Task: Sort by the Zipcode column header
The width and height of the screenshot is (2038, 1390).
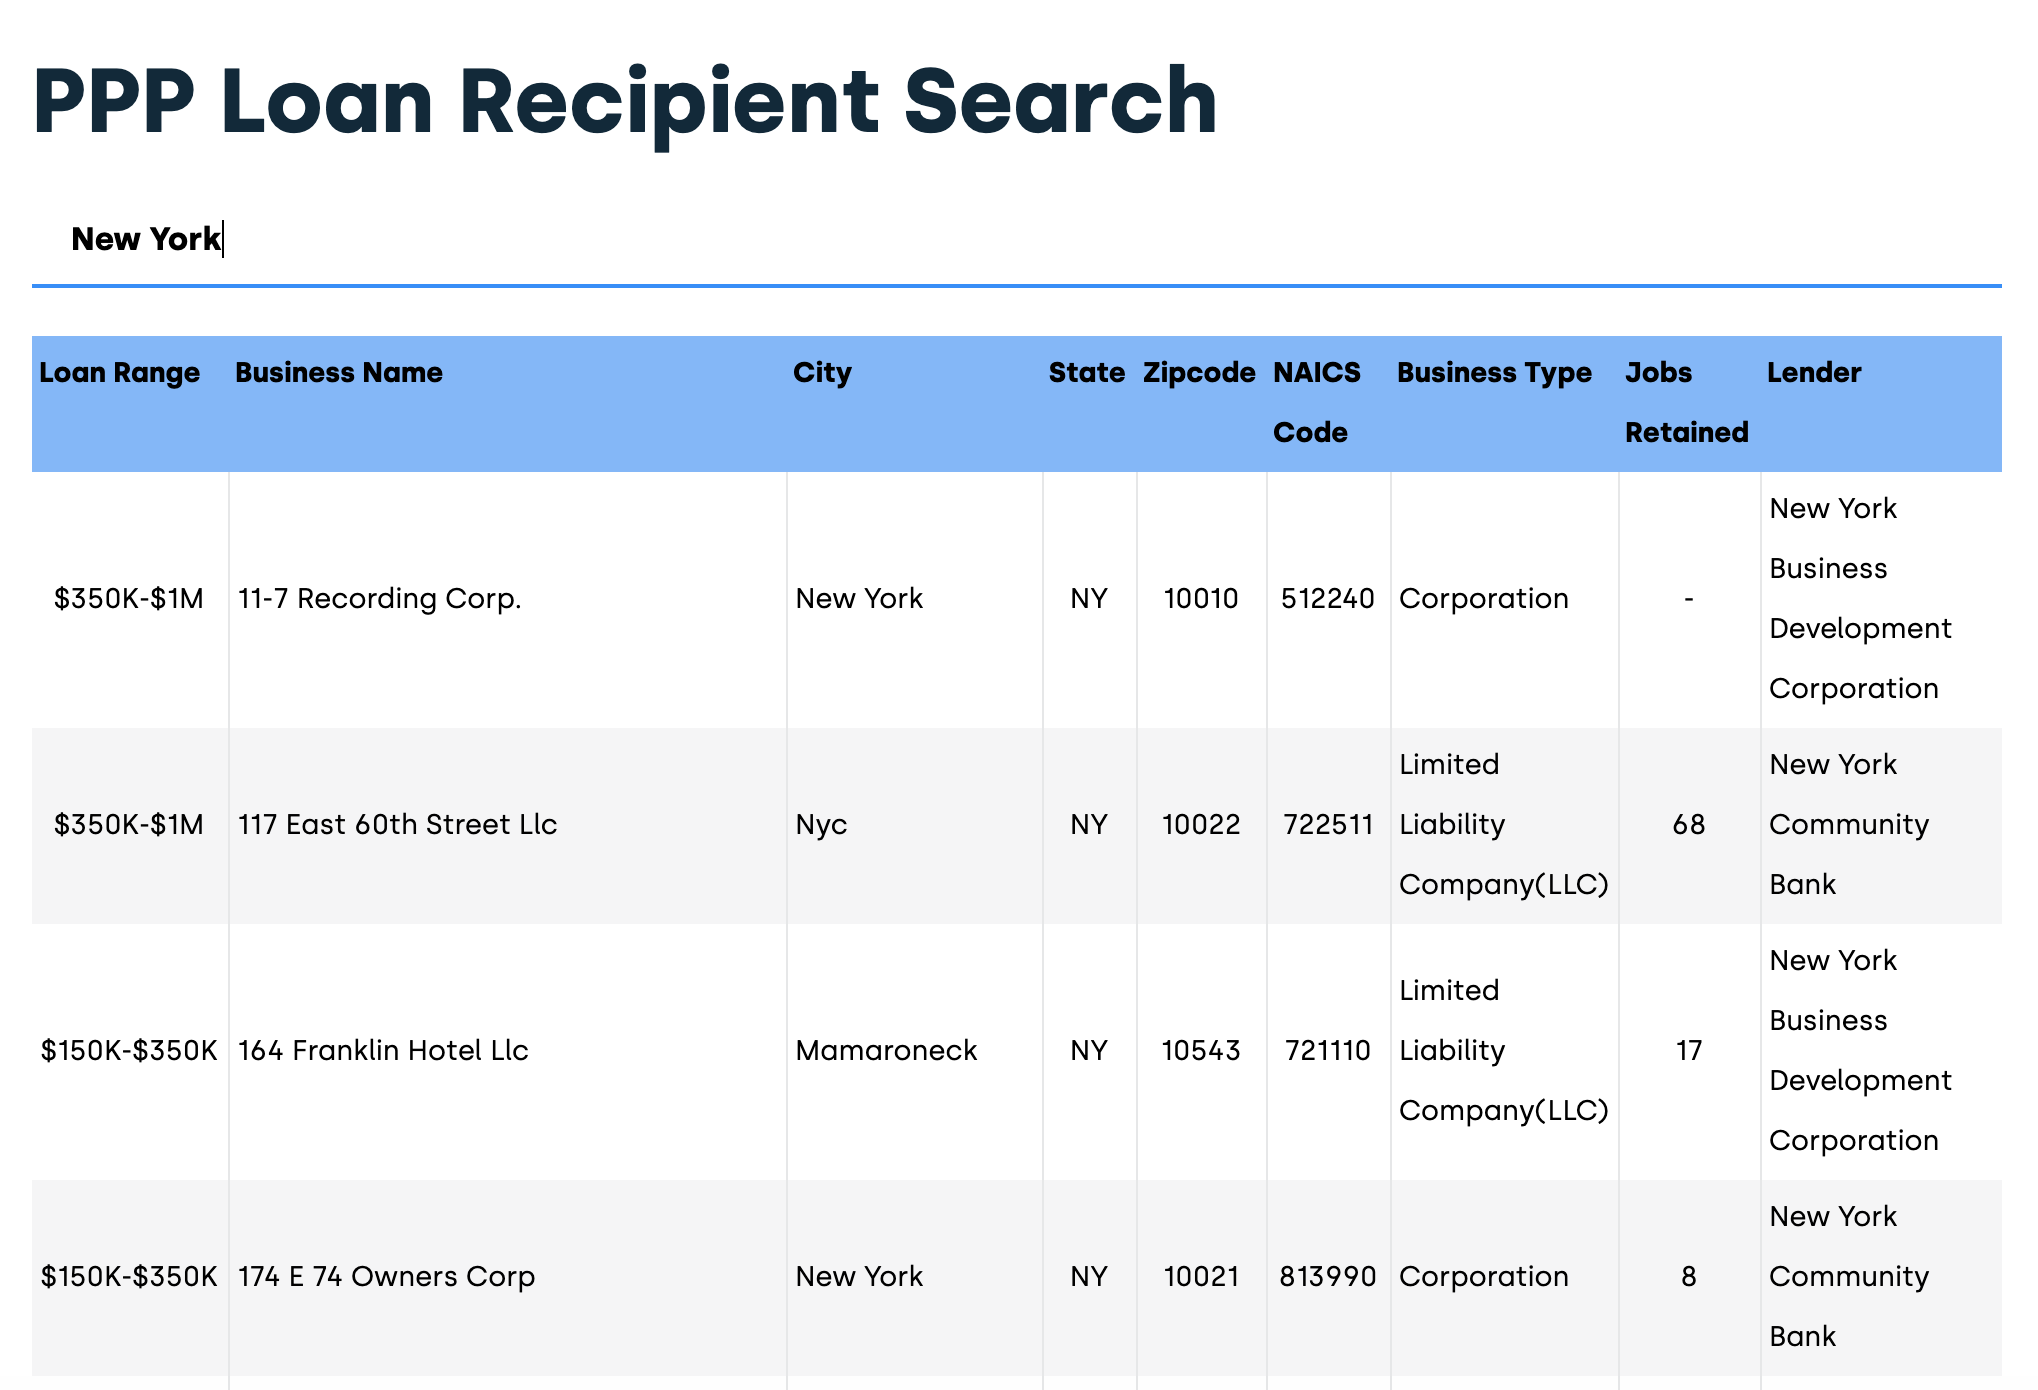Action: click(x=1197, y=372)
